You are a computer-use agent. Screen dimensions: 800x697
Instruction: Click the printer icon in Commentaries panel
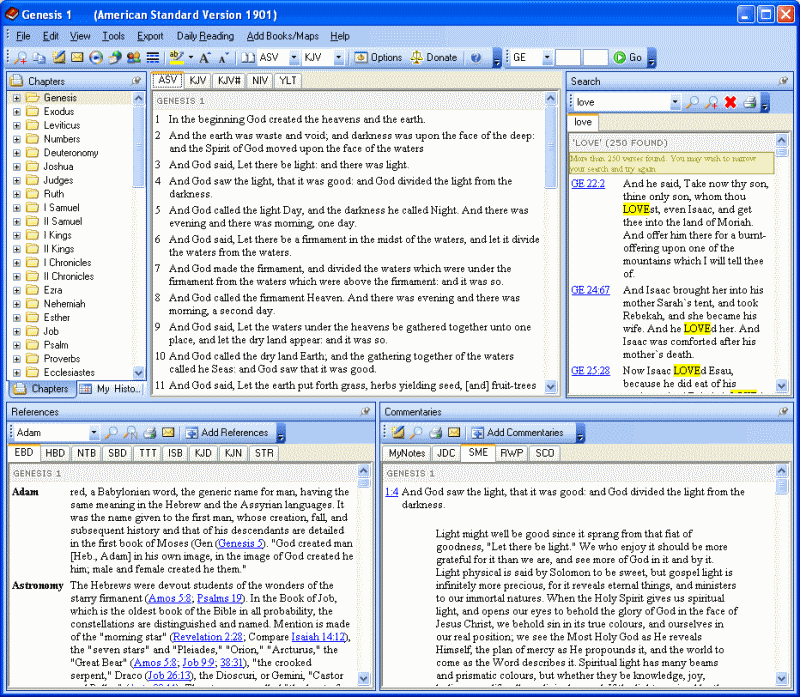coord(434,432)
